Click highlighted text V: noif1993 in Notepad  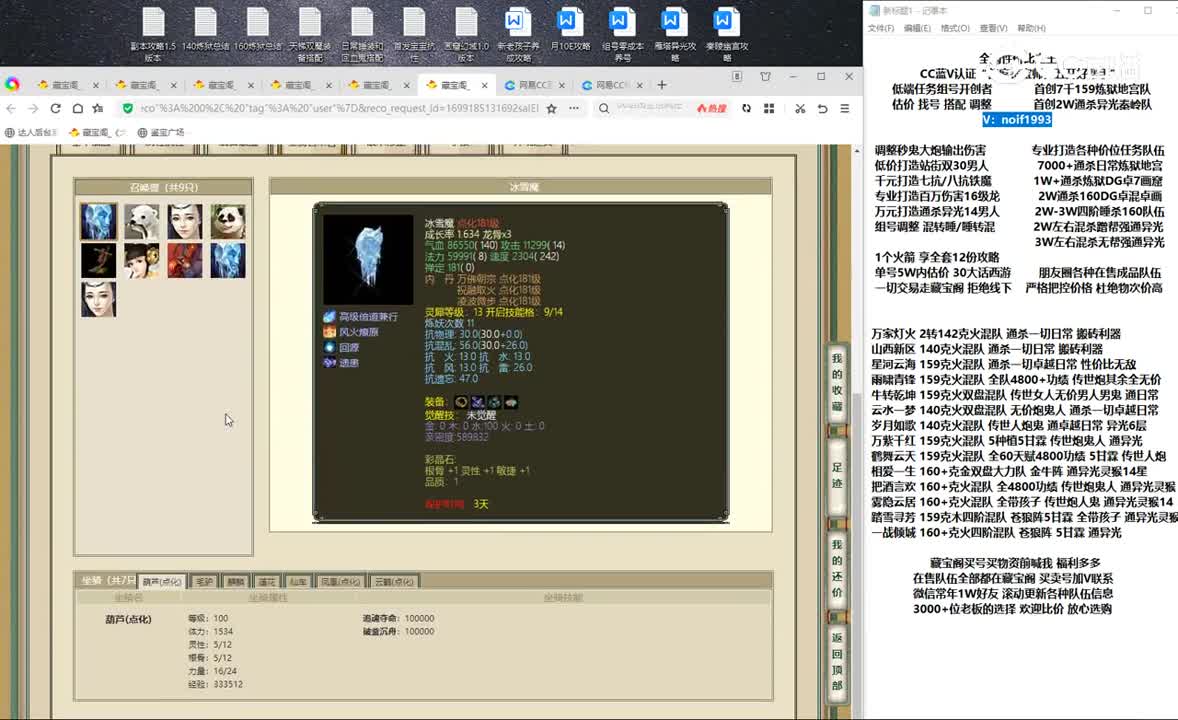1016,119
